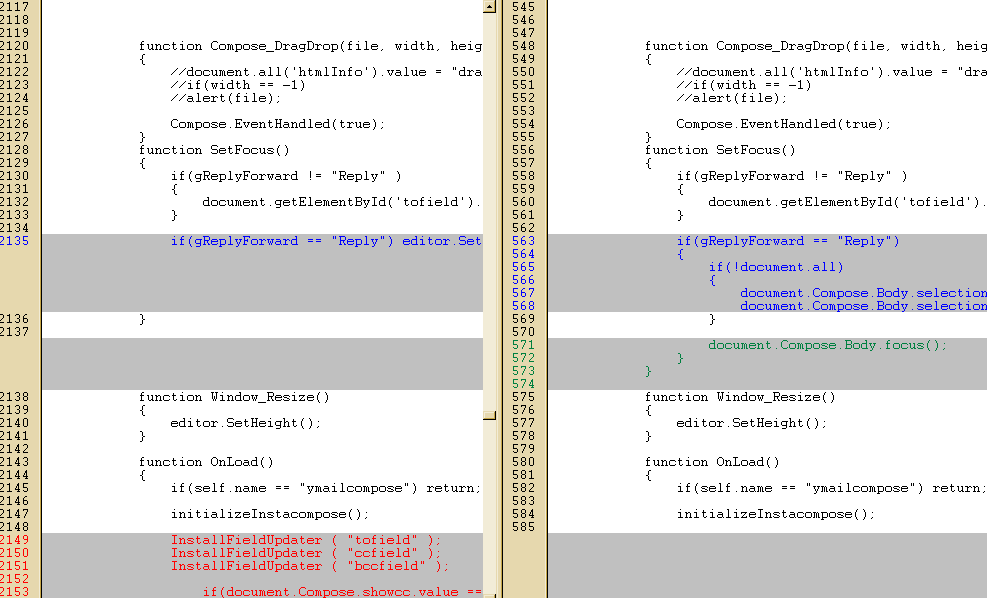Click the ymailcompose check on line 2145
The height and width of the screenshot is (598, 987).
coord(326,488)
